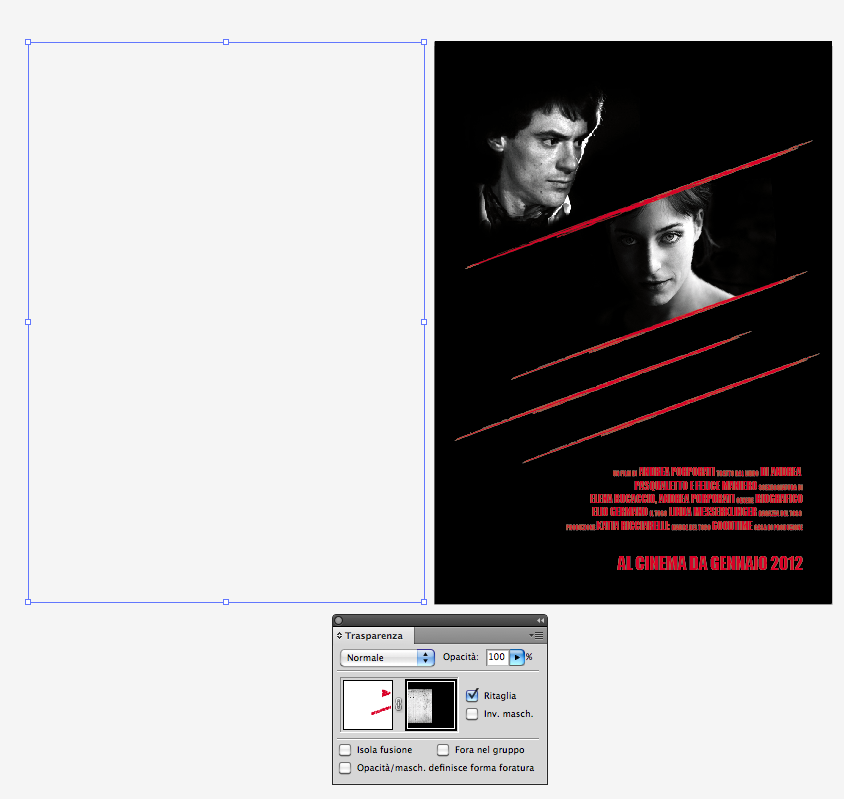844x799 pixels.
Task: Click the Opacità value field
Action: pyautogui.click(x=497, y=657)
